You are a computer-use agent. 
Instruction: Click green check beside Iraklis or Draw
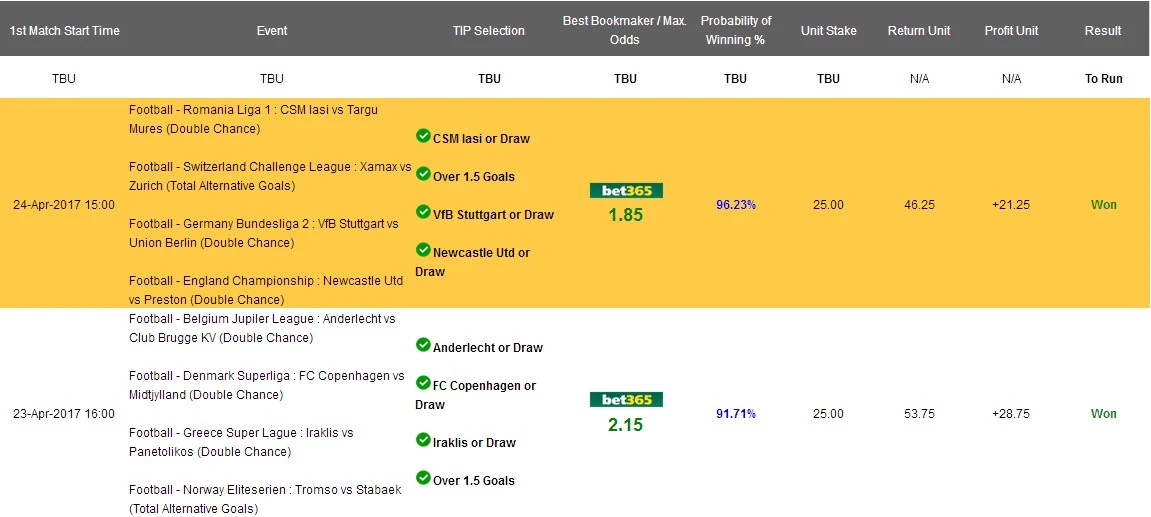(423, 440)
